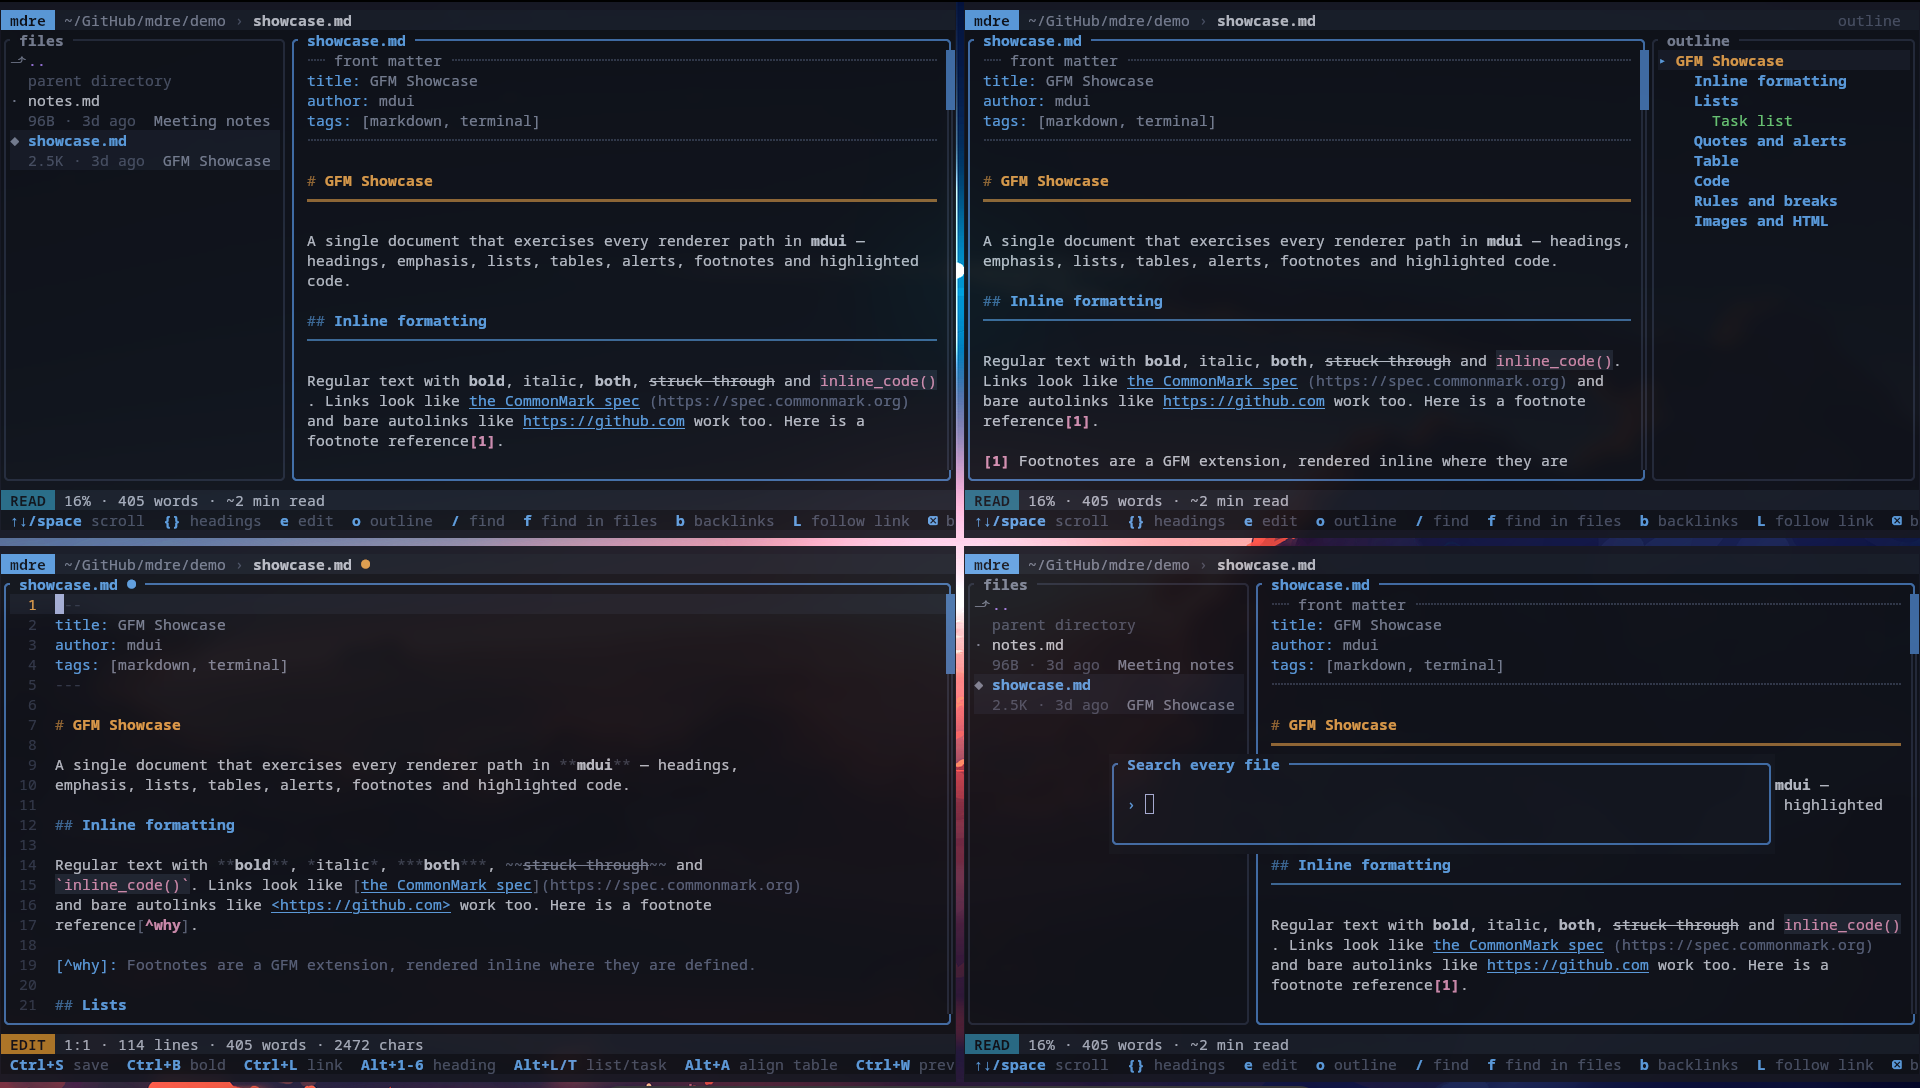1920x1088 pixels.
Task: Click Alt+1-6 heading hint in editor footer
Action: point(428,1065)
